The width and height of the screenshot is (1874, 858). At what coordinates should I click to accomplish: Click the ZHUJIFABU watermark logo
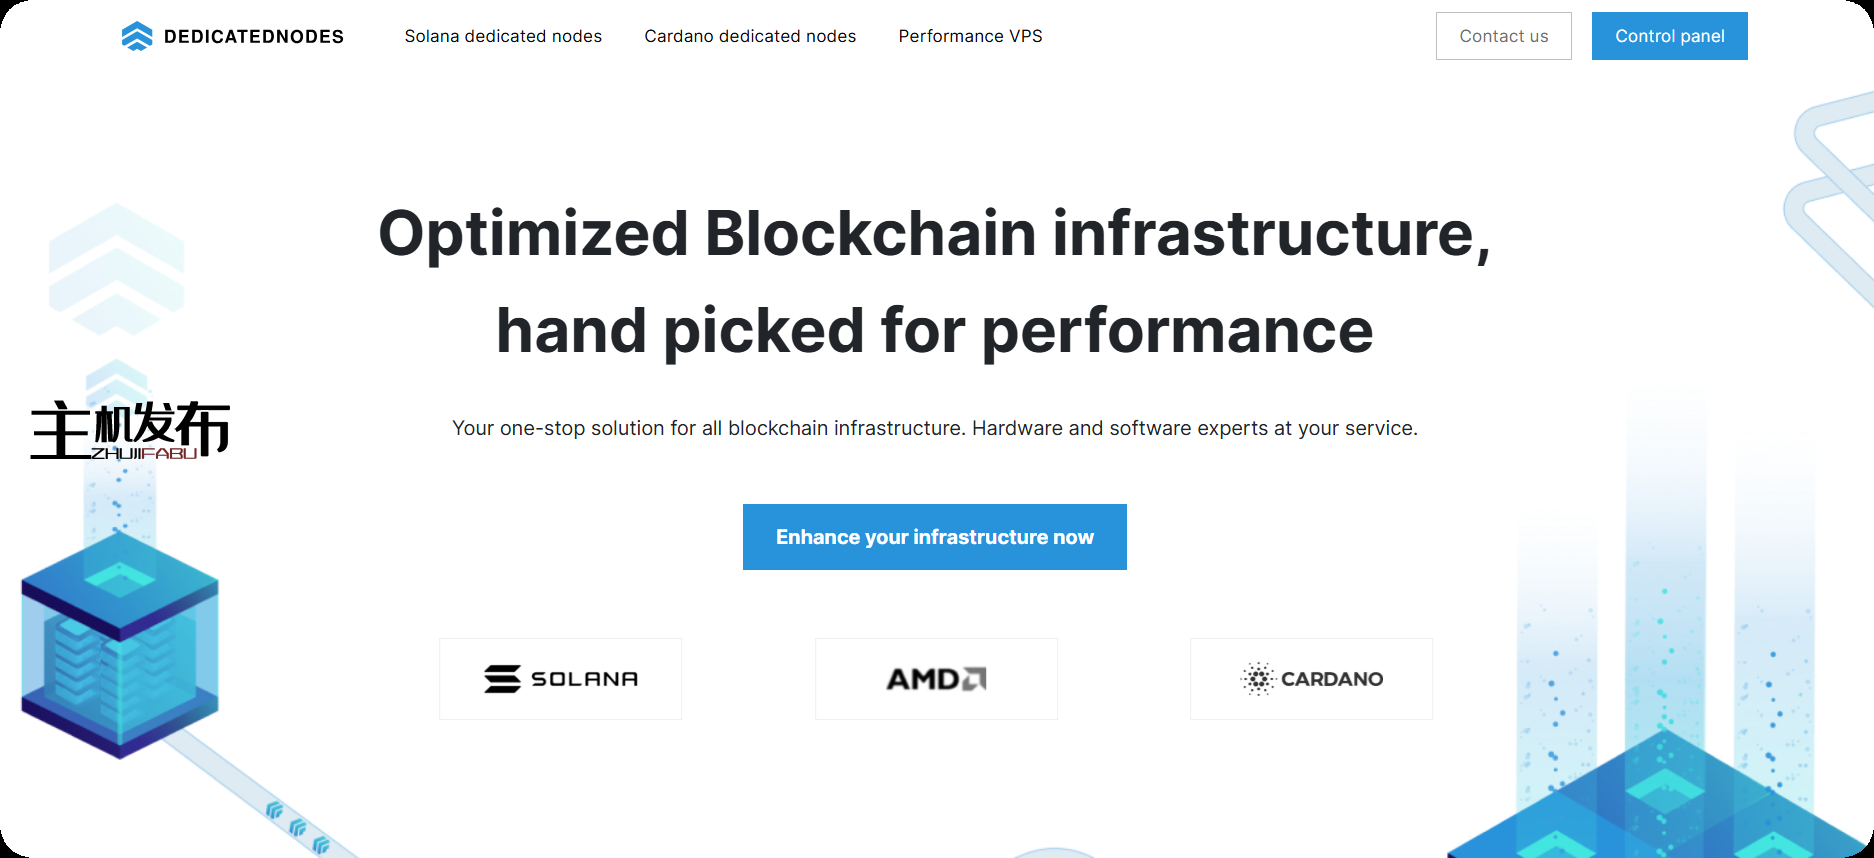[x=130, y=430]
